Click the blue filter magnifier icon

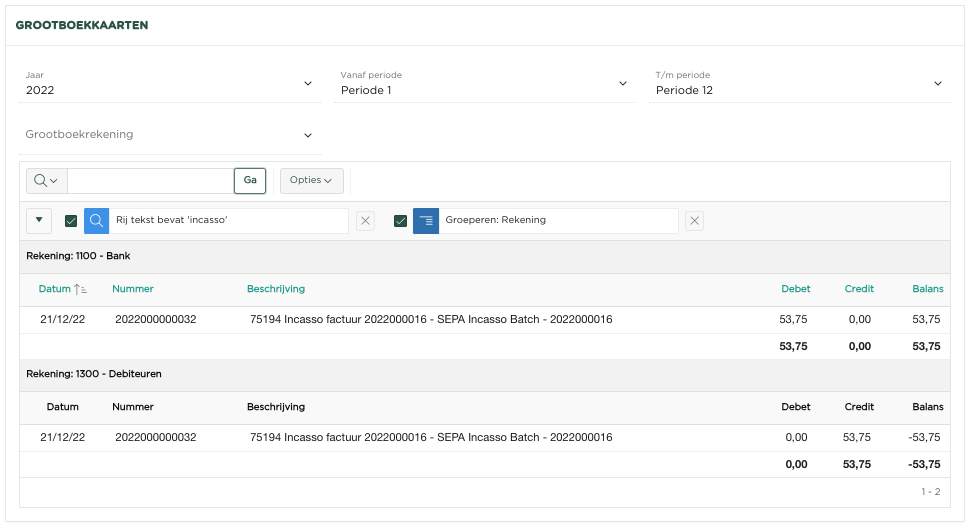(96, 221)
